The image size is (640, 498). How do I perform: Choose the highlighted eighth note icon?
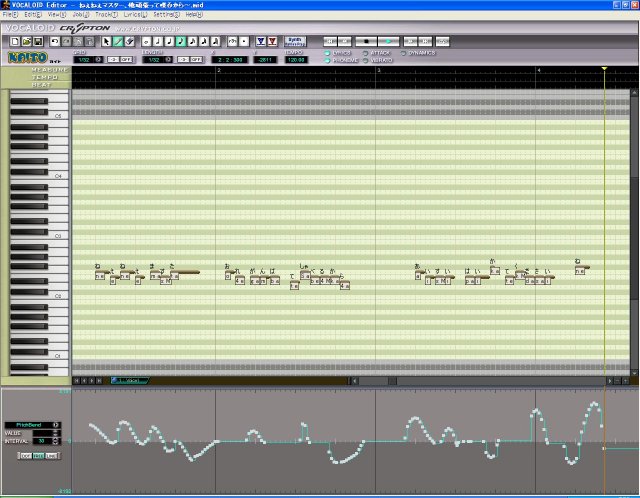point(181,42)
